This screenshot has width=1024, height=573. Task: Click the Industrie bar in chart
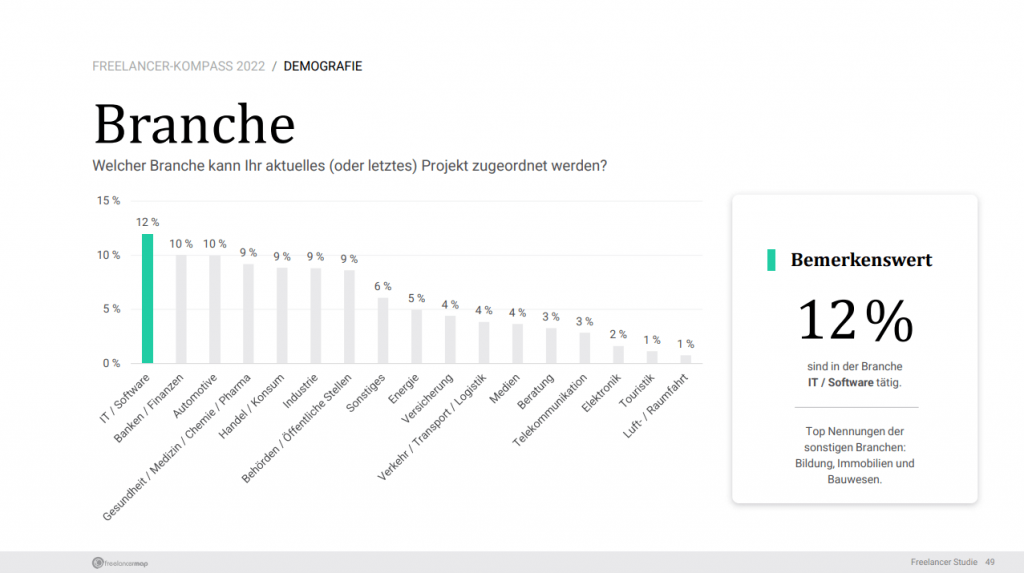[315, 316]
